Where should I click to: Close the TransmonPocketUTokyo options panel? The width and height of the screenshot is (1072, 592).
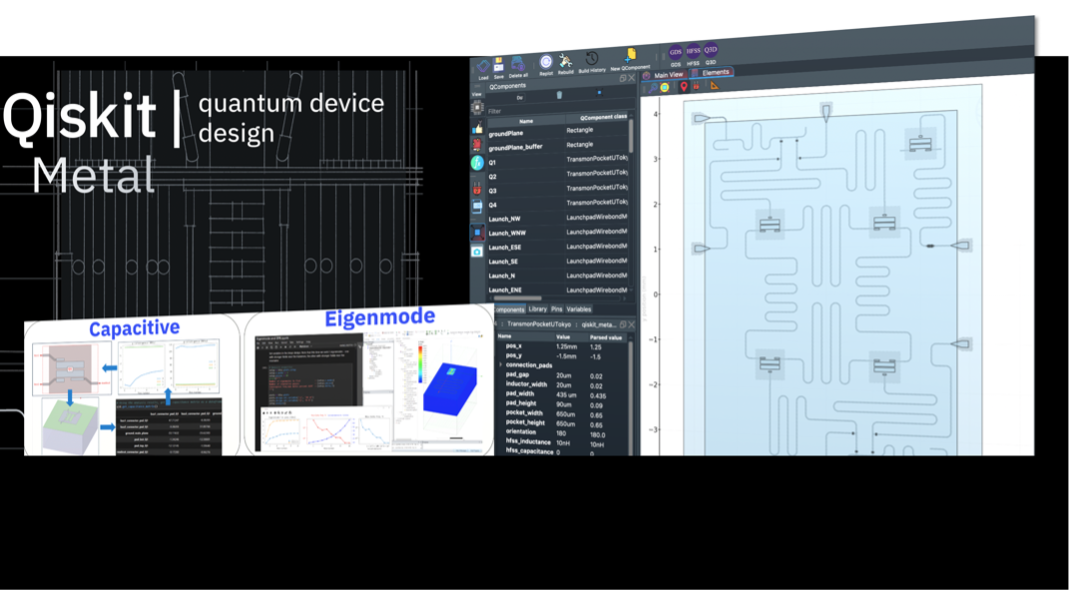click(632, 325)
